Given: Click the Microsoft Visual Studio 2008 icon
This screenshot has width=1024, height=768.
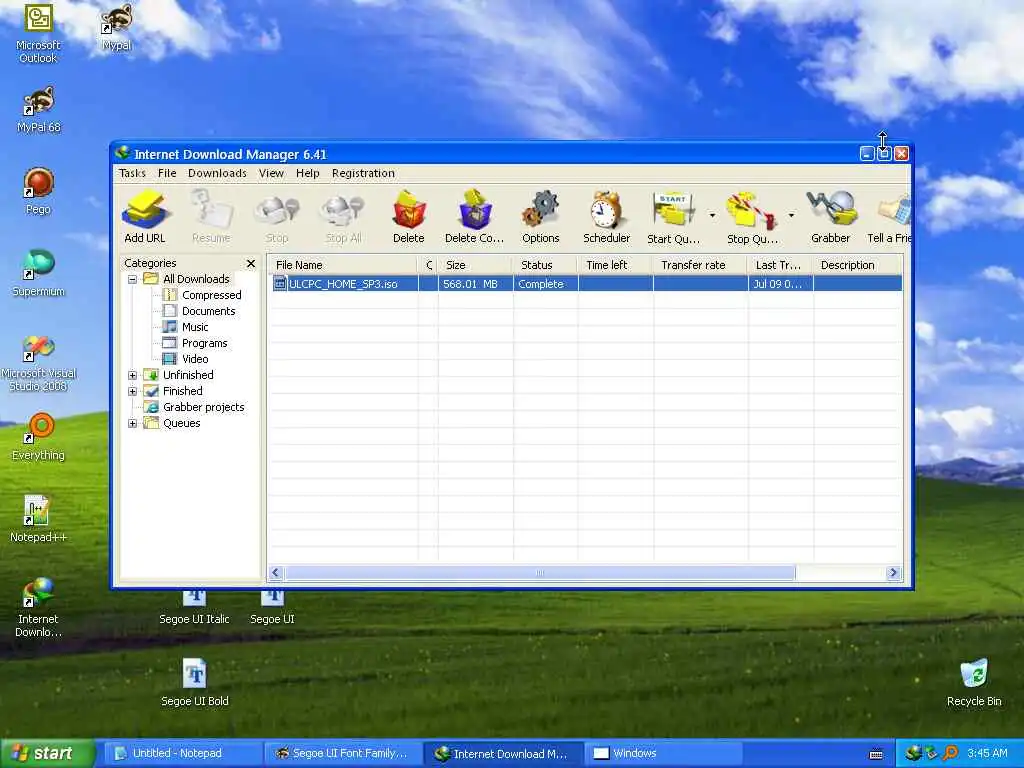Looking at the screenshot, I should (39, 363).
